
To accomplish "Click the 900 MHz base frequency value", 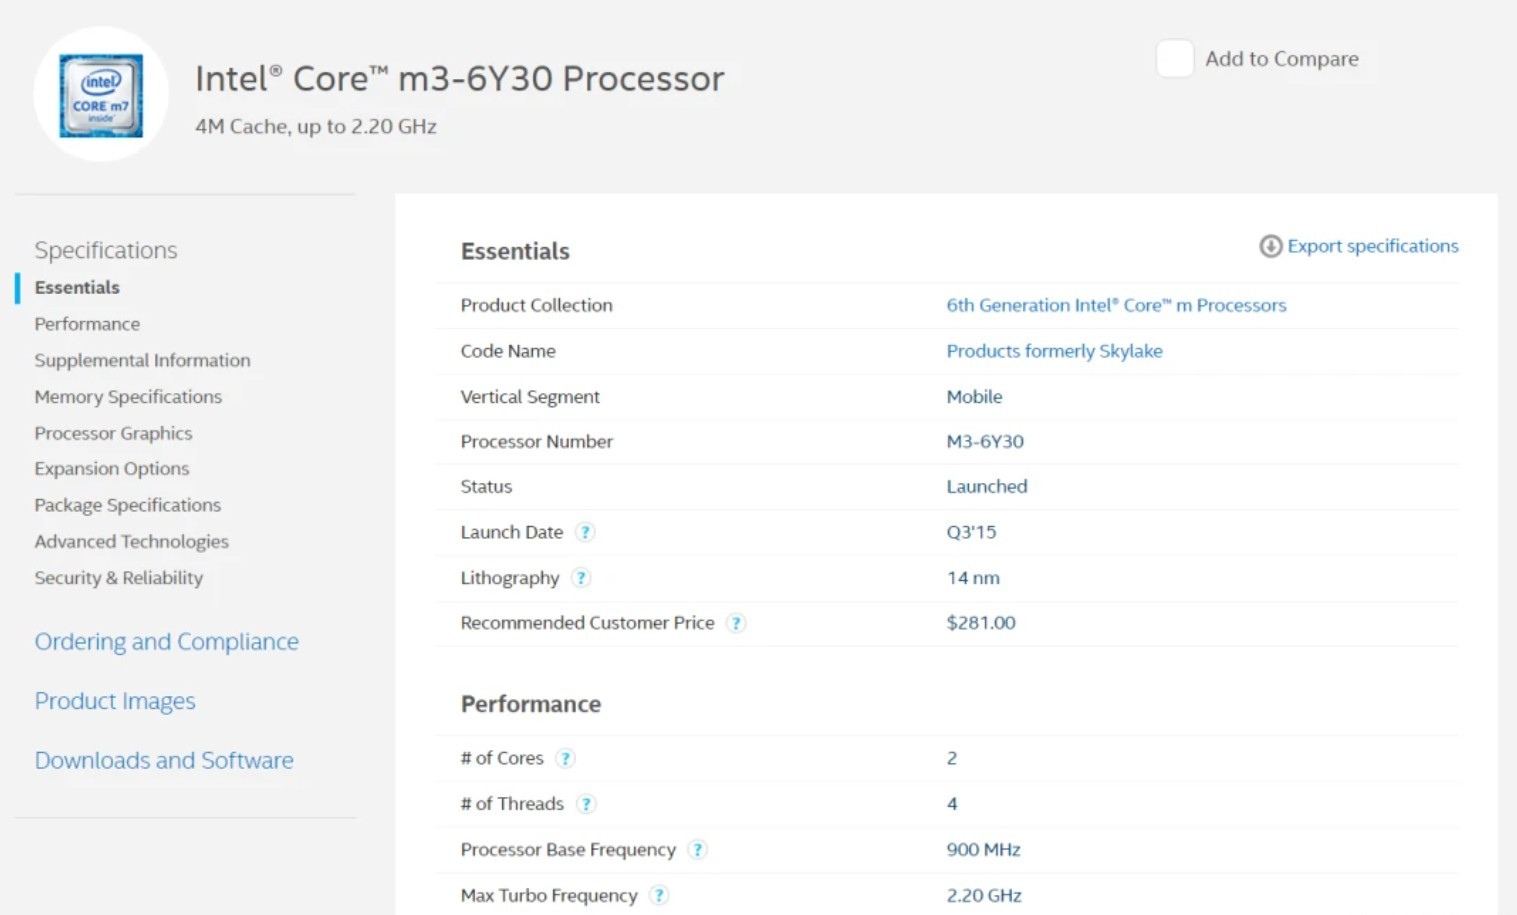I will click(x=983, y=850).
